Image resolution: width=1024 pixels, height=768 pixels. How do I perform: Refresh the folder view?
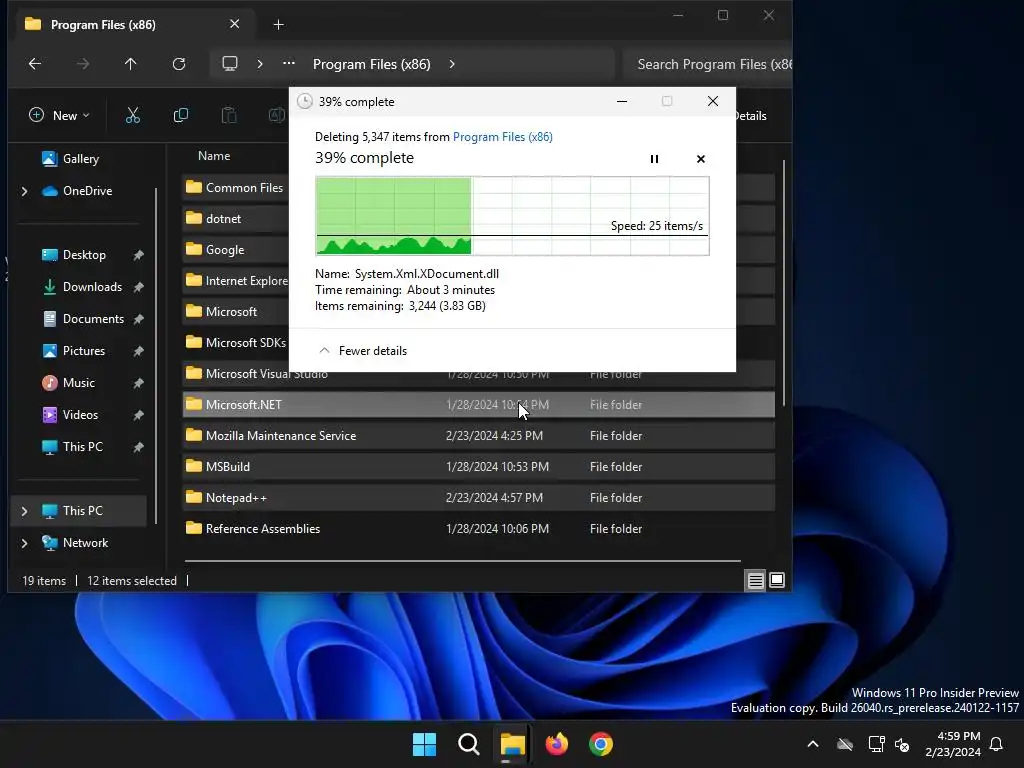coord(179,64)
